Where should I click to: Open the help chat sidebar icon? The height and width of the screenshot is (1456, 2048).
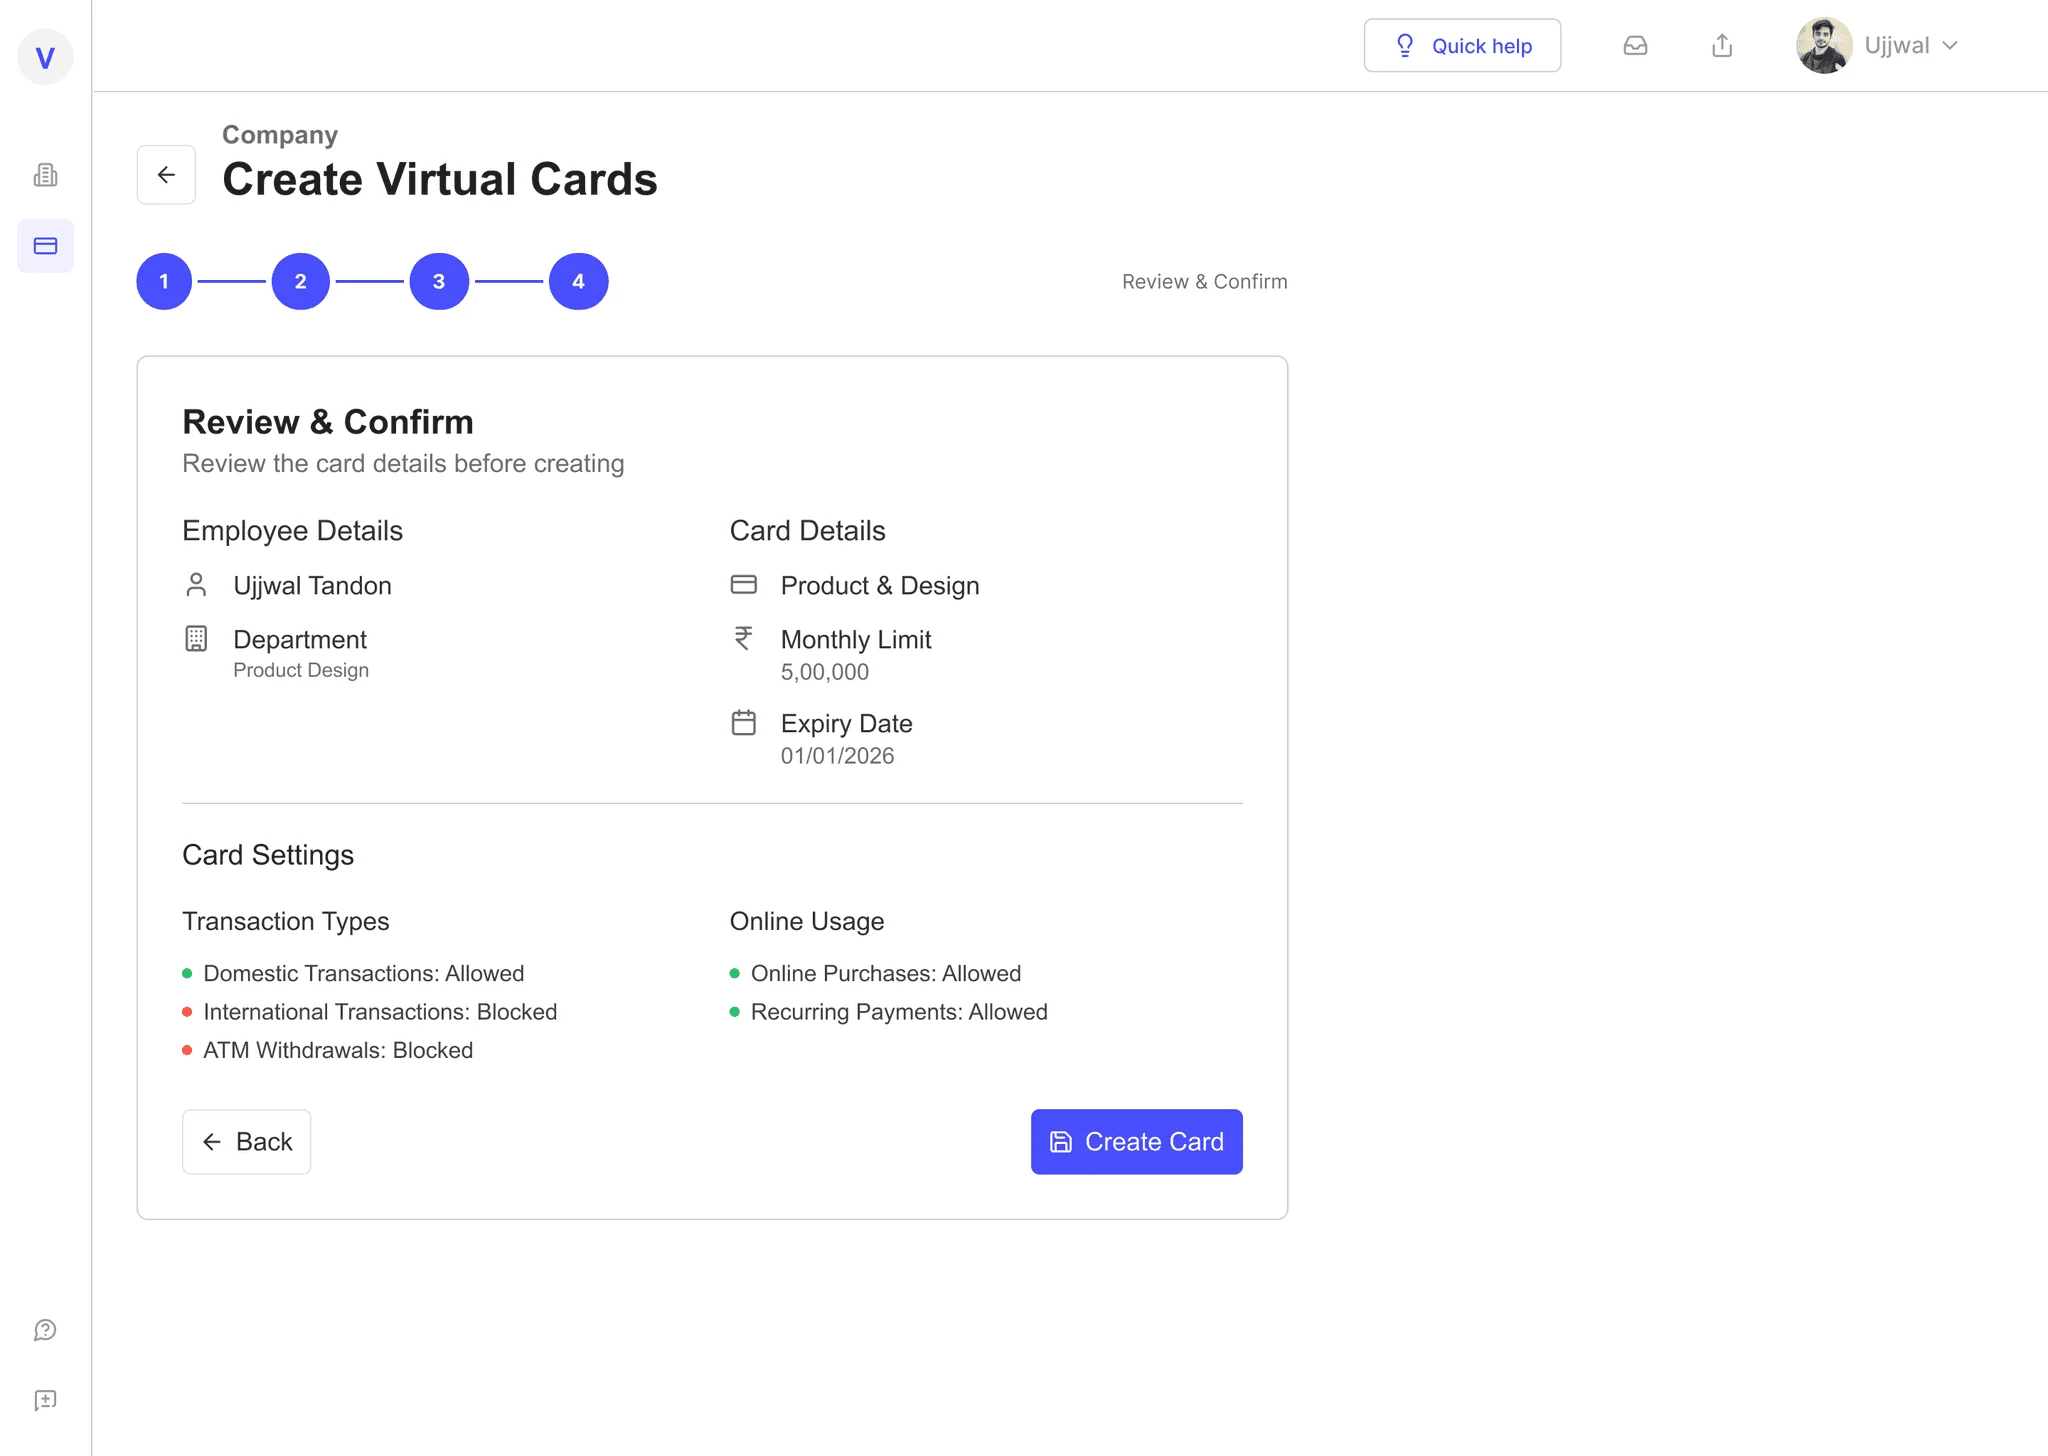click(x=45, y=1330)
